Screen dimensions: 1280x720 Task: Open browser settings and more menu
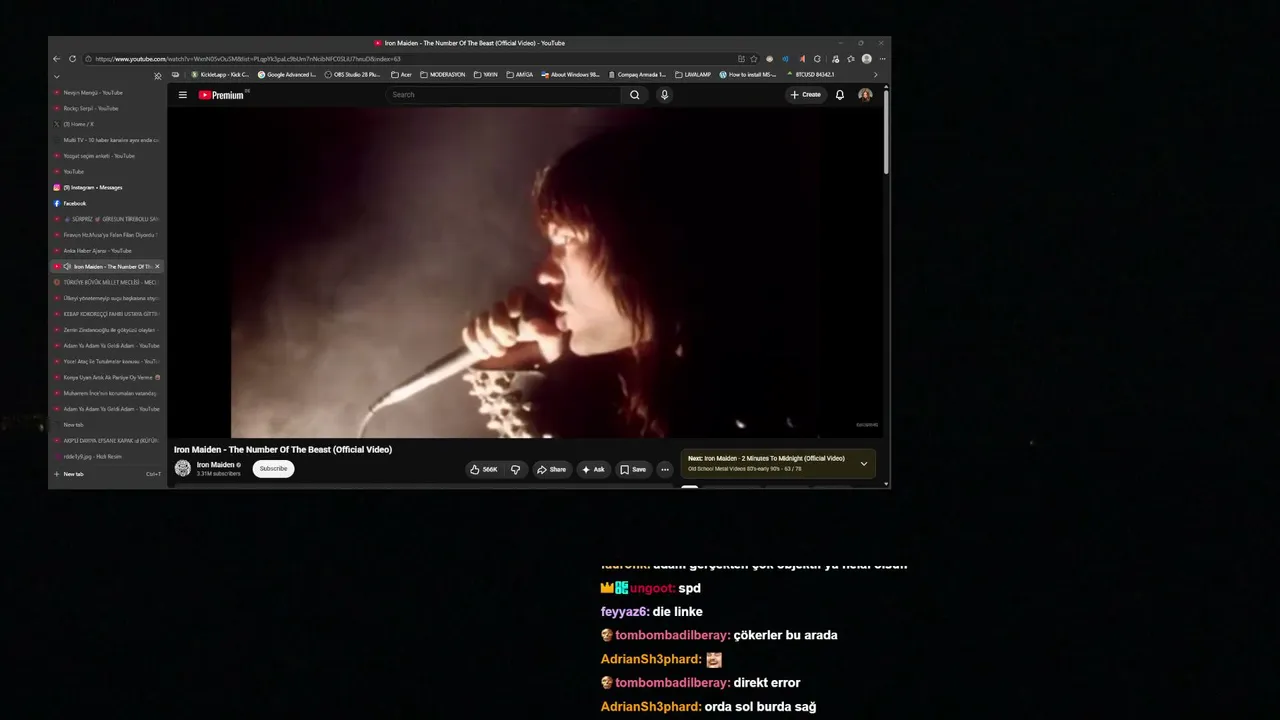(880, 59)
